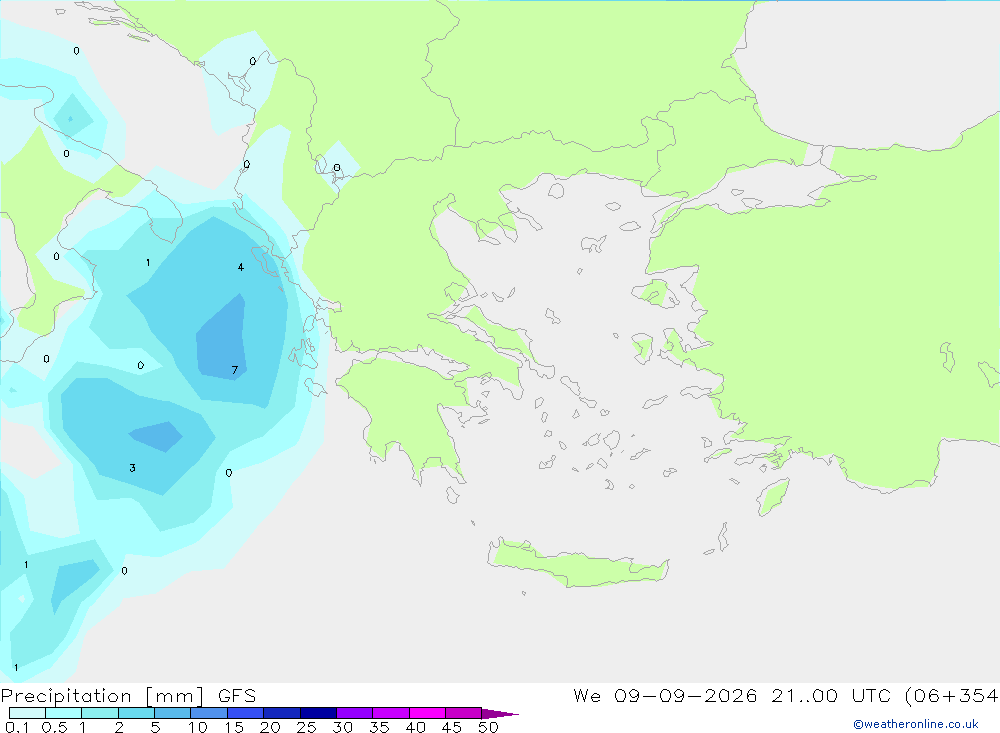1000x733 pixels.
Task: Pick the magenta legend swatch between 40 and 45
Action: (x=427, y=713)
